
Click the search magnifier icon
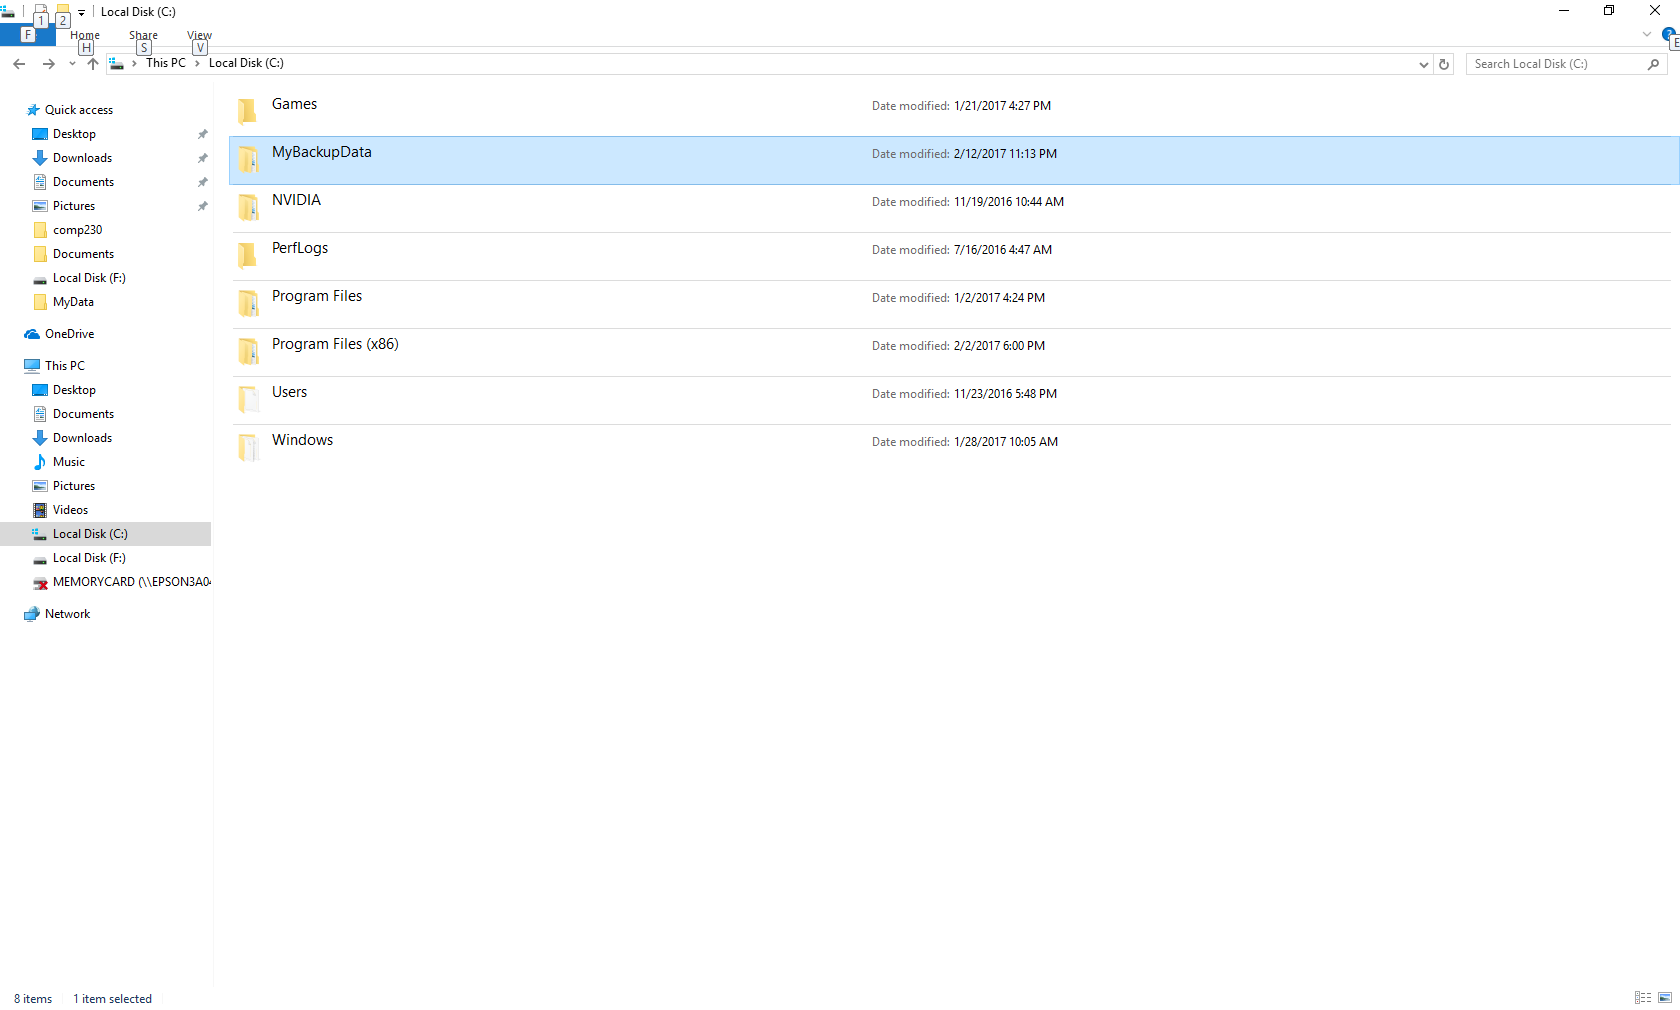pyautogui.click(x=1653, y=64)
